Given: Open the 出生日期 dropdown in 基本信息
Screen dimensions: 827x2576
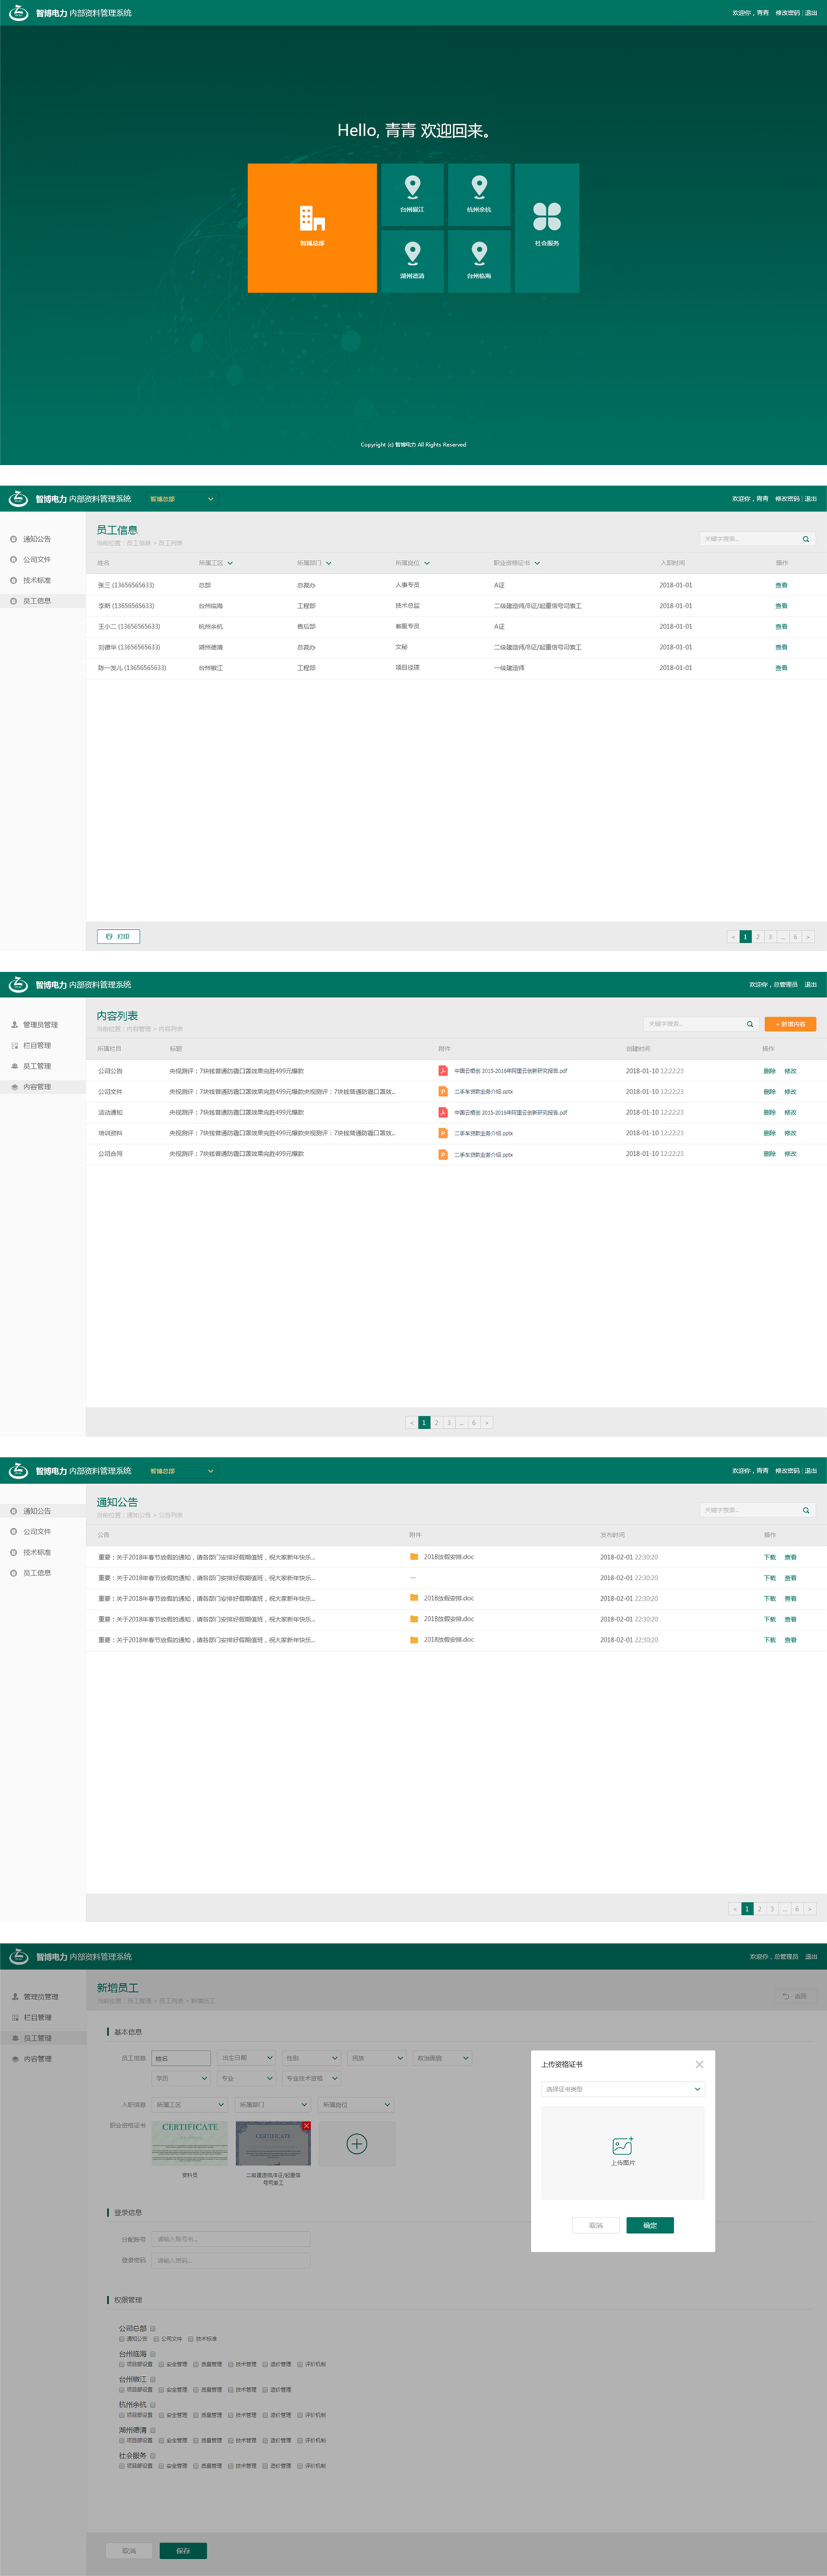Looking at the screenshot, I should pyautogui.click(x=246, y=2058).
